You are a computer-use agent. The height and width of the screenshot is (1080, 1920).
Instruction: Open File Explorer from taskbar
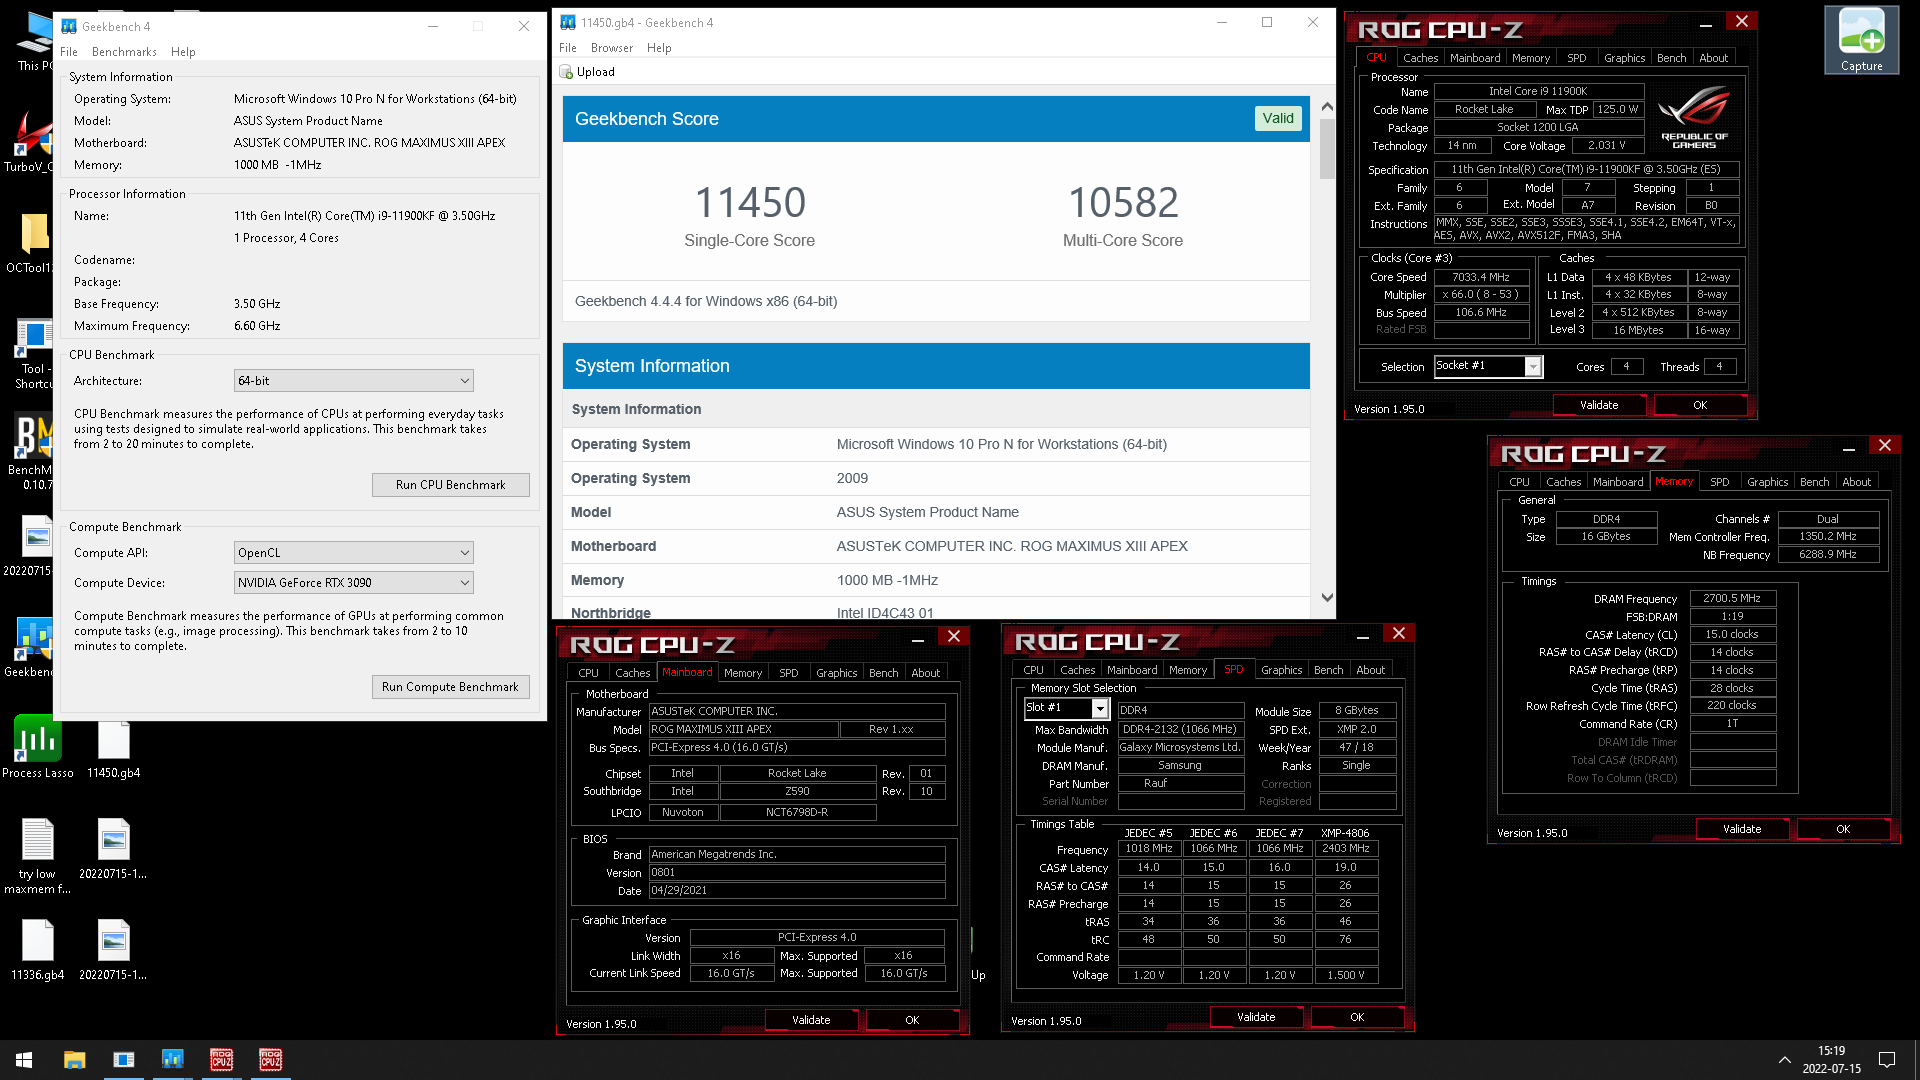tap(74, 1060)
